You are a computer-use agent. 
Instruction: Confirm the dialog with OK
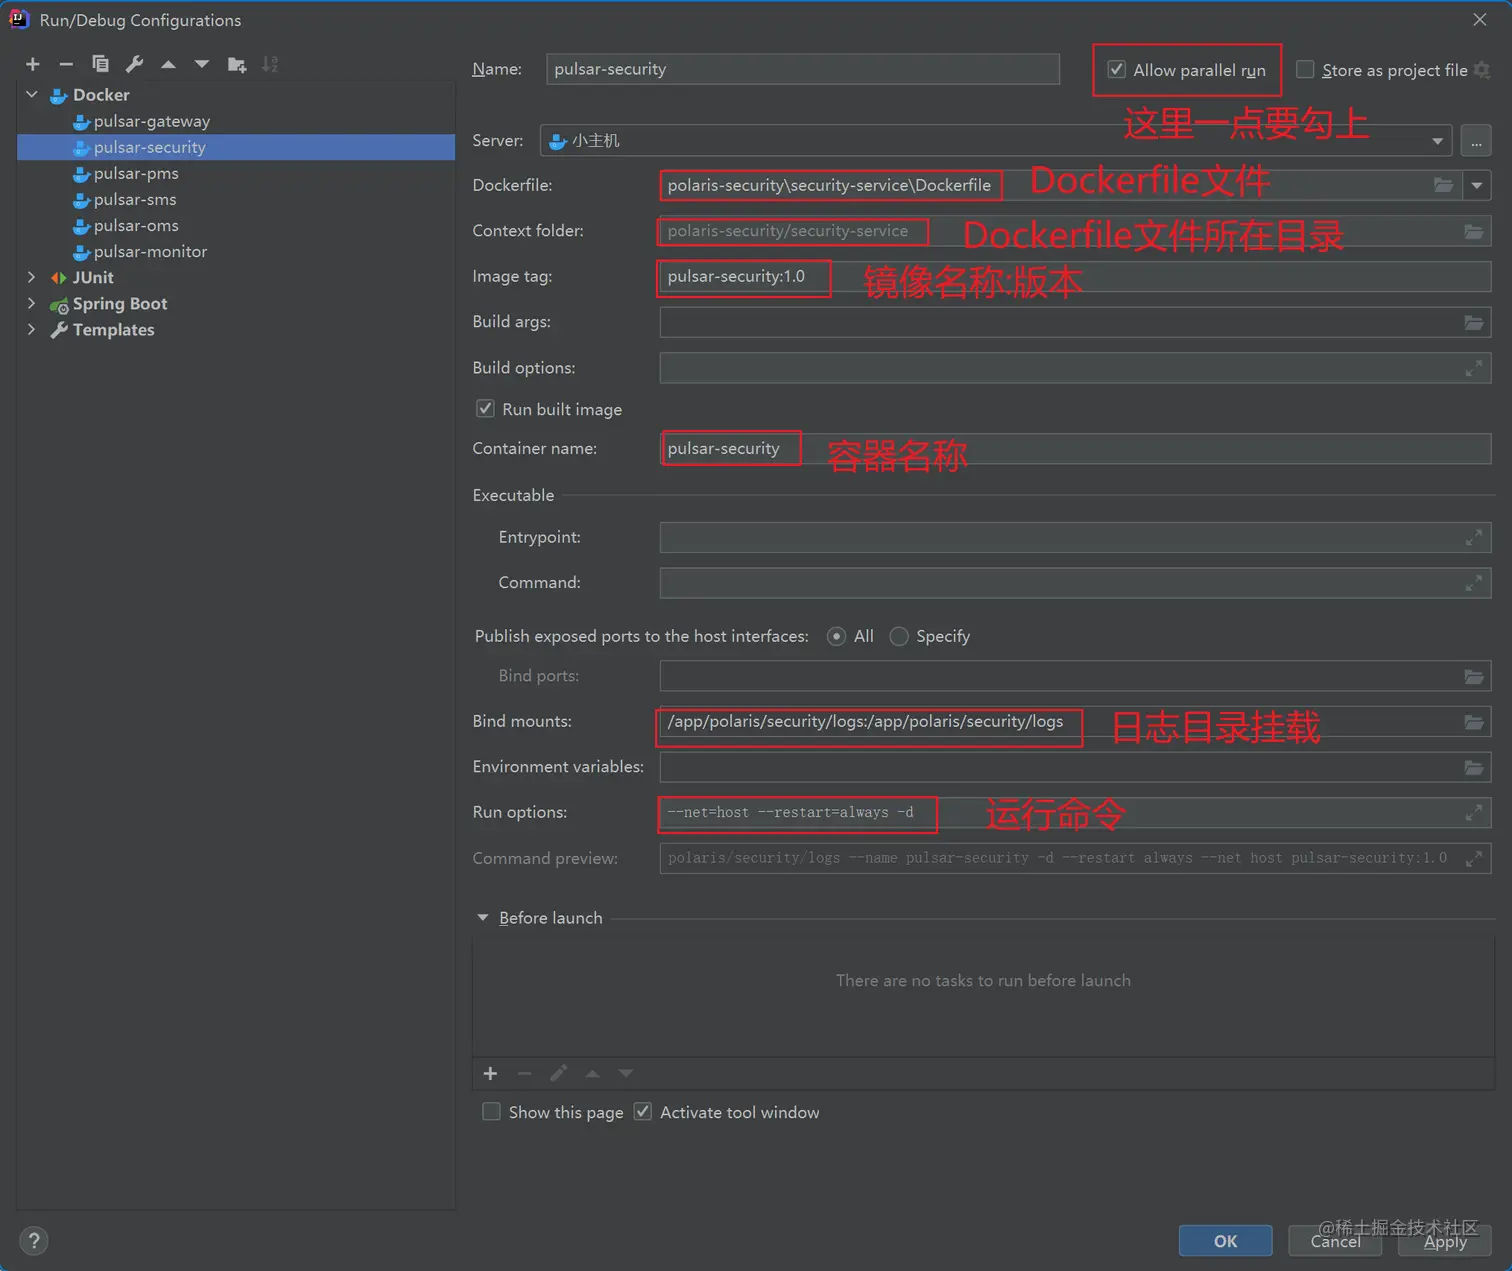tap(1226, 1241)
